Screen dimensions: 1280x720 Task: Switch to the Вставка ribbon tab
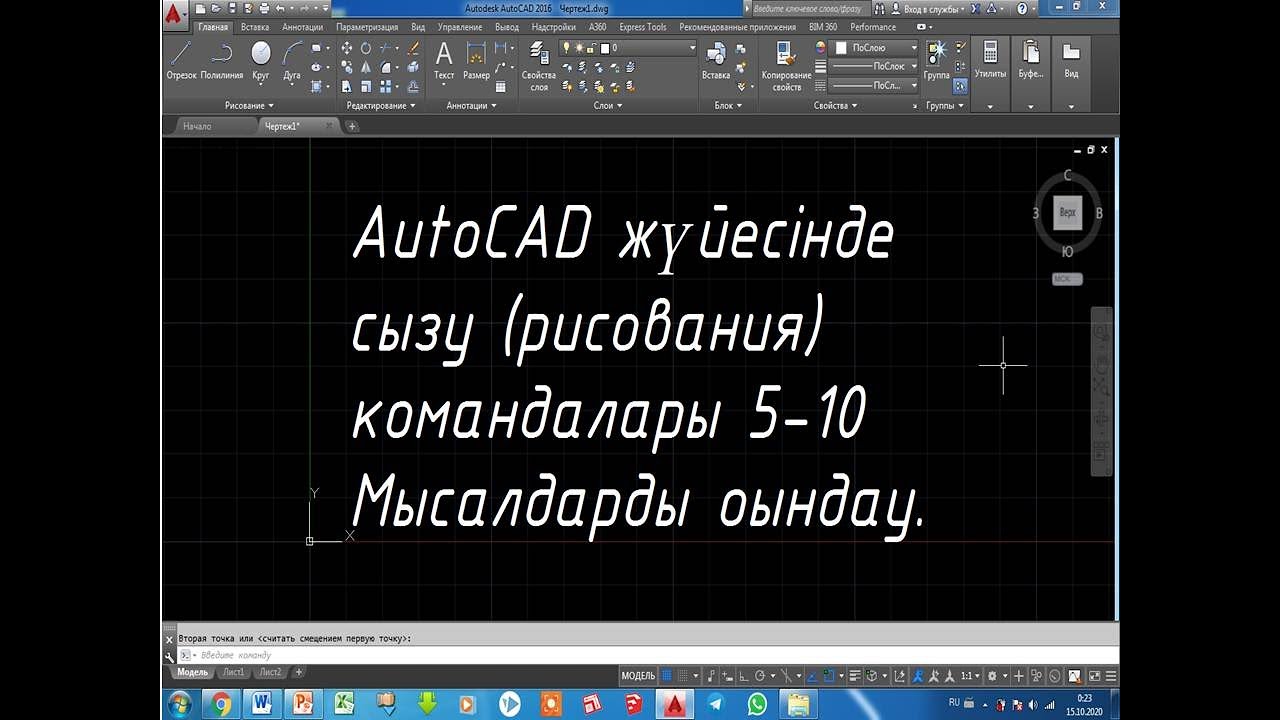point(255,27)
